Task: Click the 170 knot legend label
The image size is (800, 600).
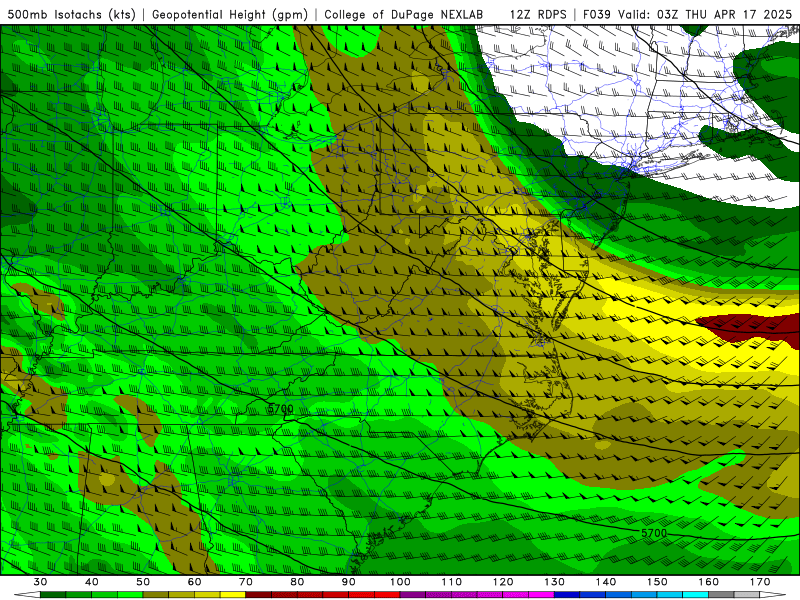Action: 760,582
